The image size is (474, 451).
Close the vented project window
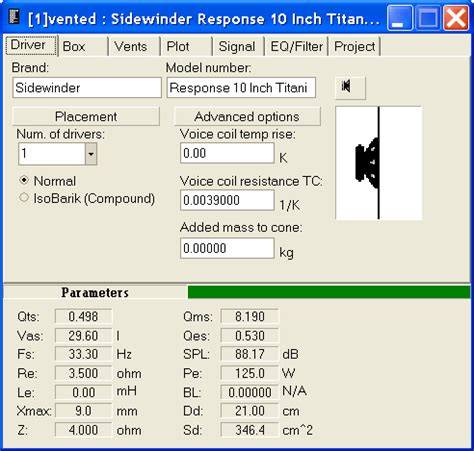[456, 18]
